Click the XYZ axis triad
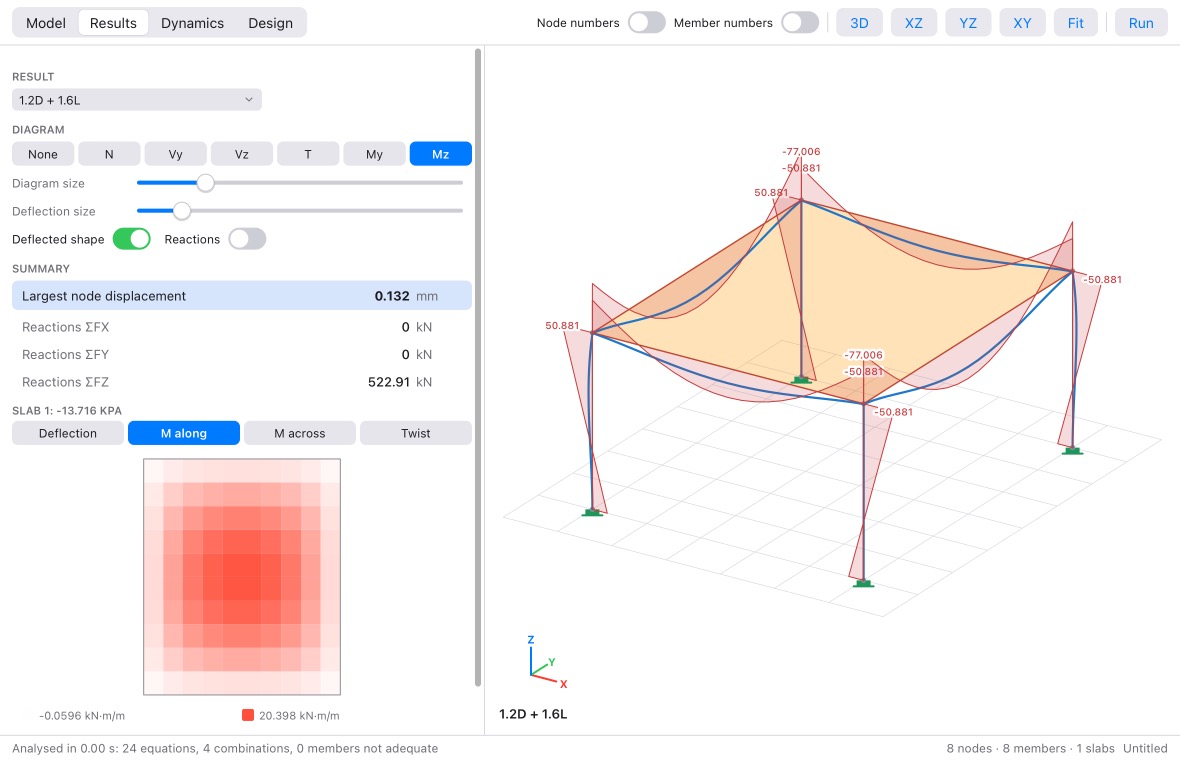1180x760 pixels. [546, 661]
